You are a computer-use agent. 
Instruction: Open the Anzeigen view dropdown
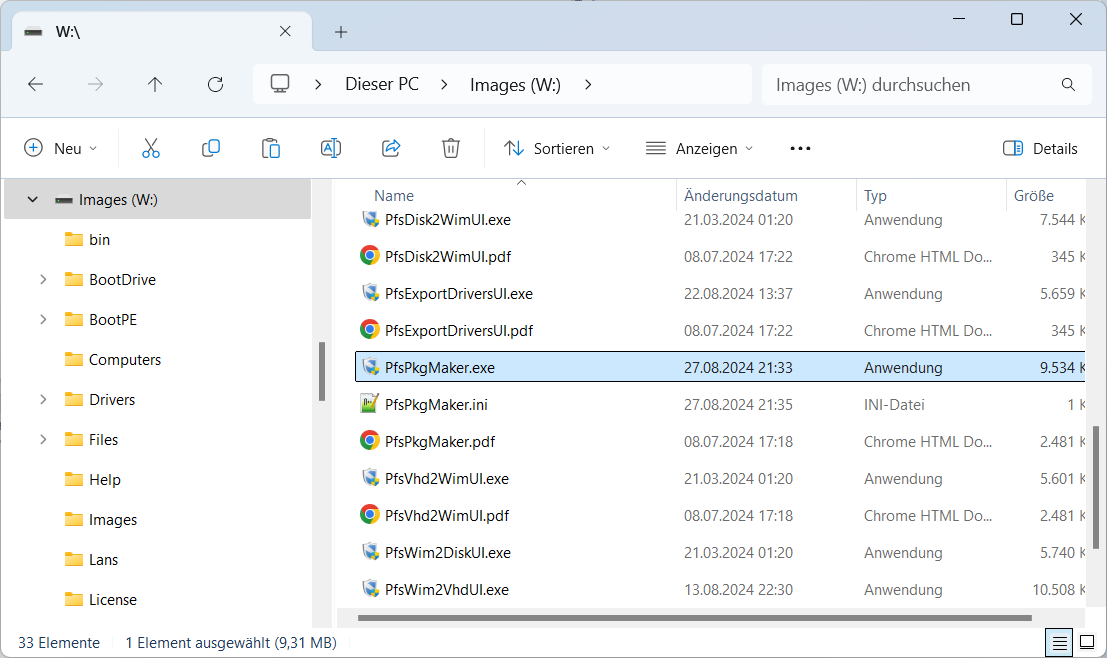tap(699, 148)
